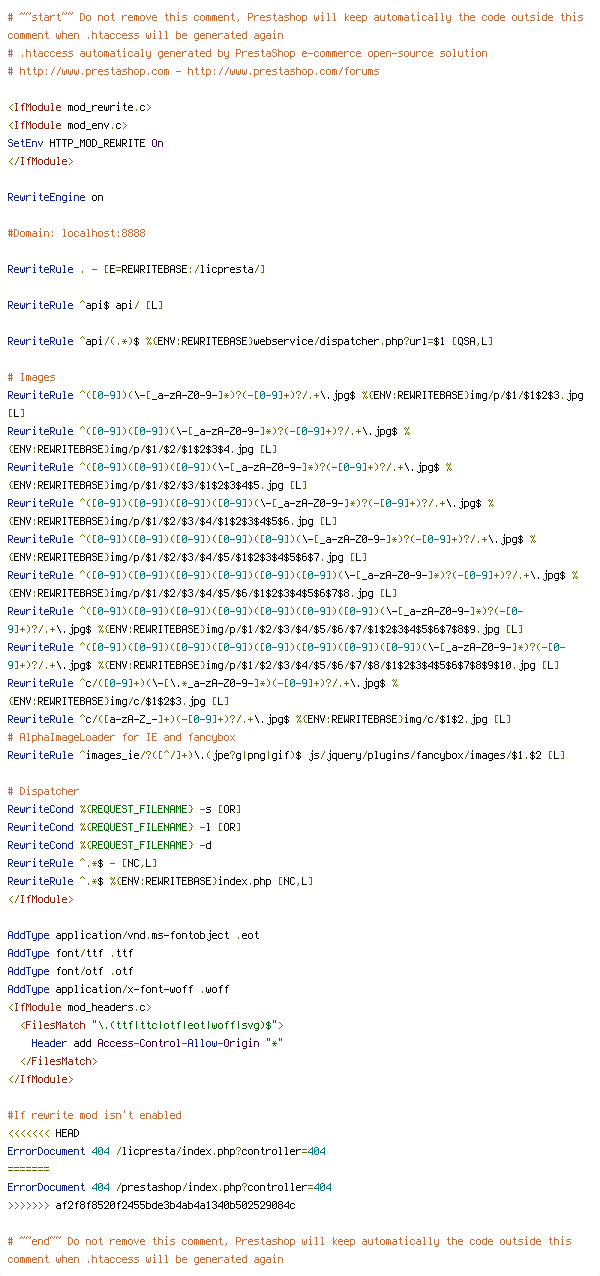Click the '<FilesMatch' opening tag line
600x1276 pixels.
click(x=151, y=1025)
